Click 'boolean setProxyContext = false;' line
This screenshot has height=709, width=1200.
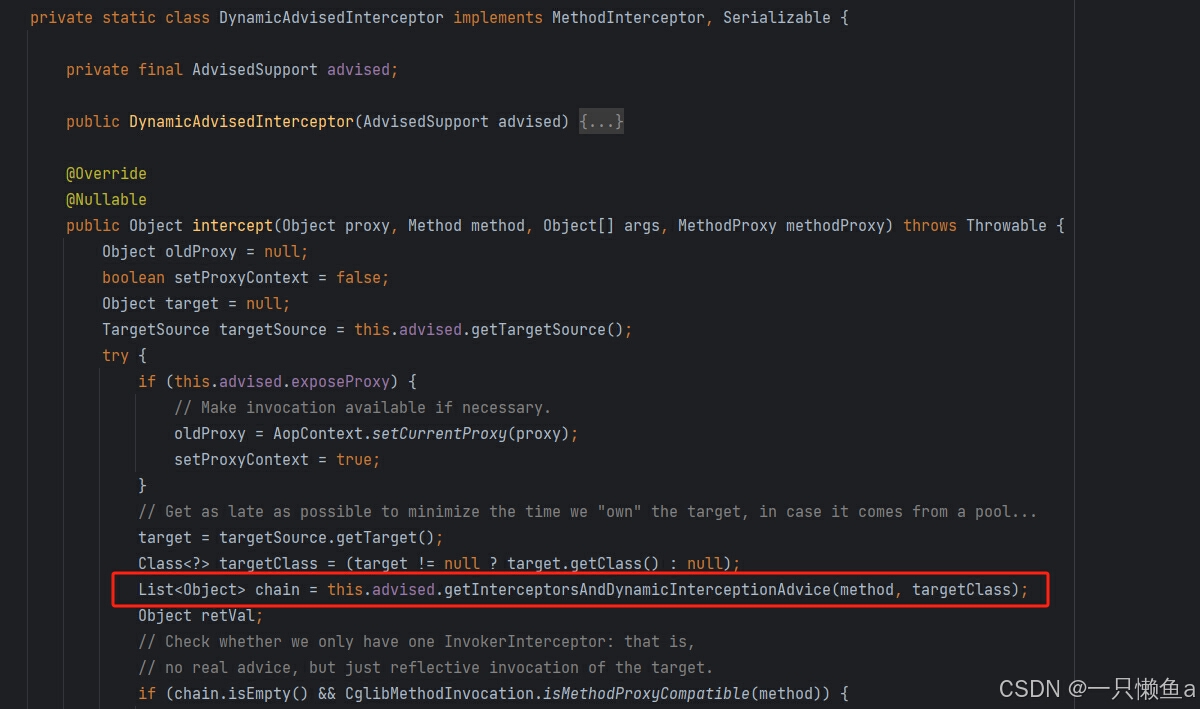pos(246,278)
